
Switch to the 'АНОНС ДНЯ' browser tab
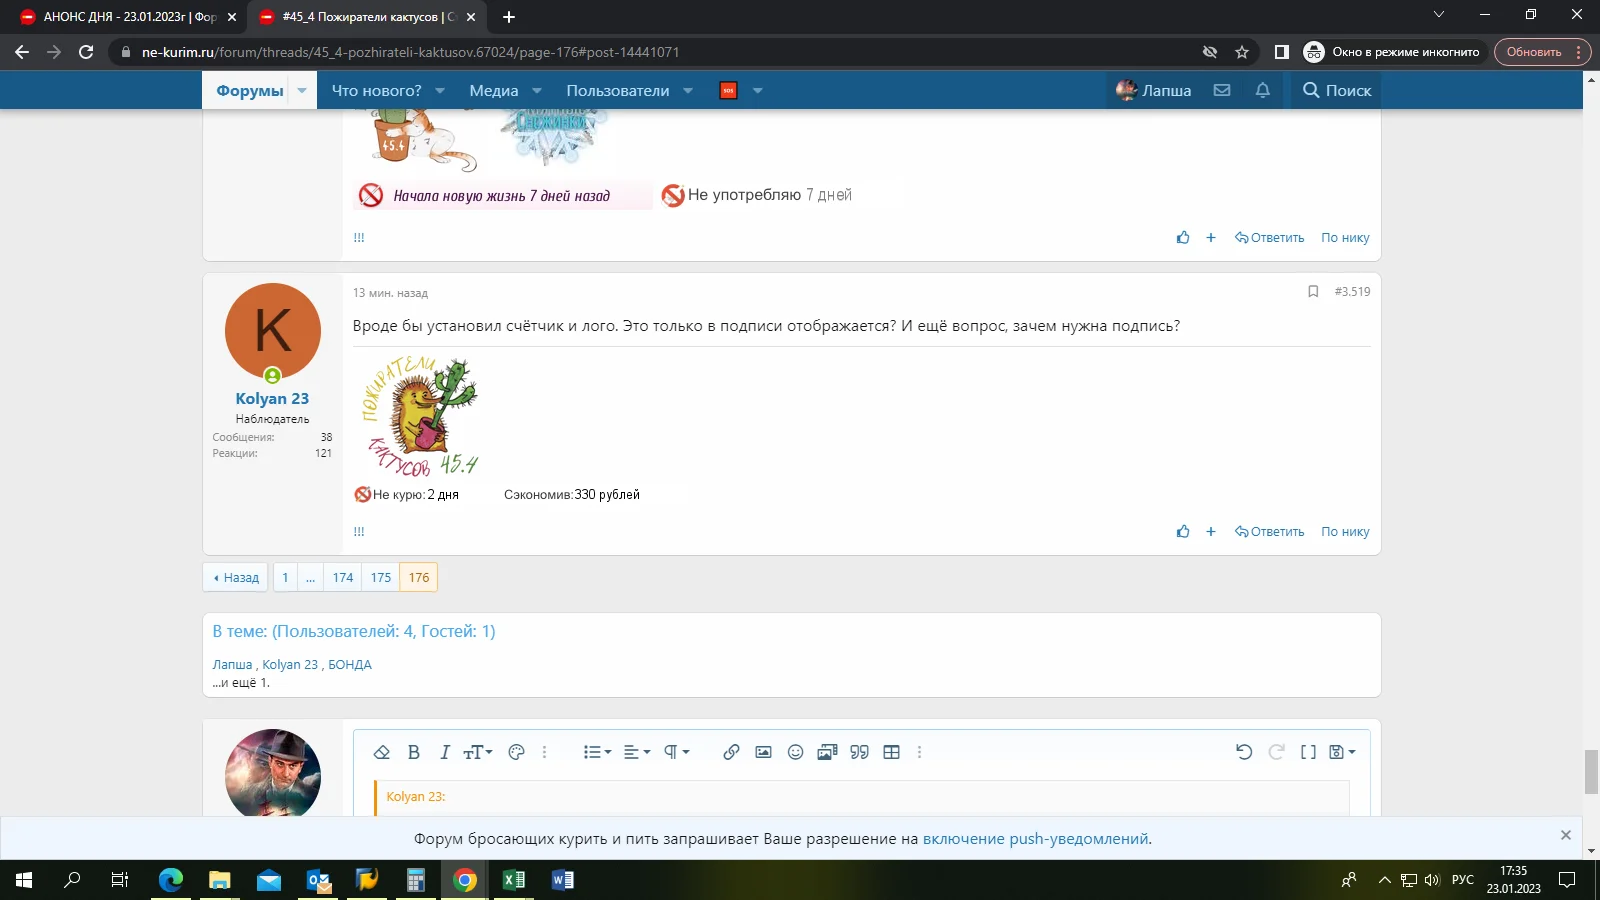pos(129,17)
